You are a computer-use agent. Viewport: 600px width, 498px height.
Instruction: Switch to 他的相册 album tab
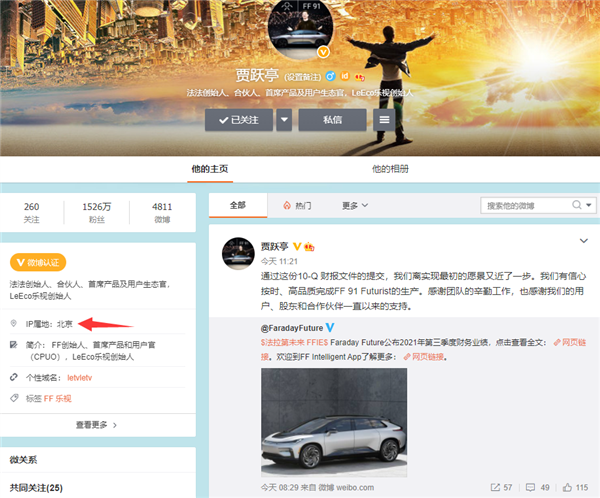pyautogui.click(x=390, y=169)
